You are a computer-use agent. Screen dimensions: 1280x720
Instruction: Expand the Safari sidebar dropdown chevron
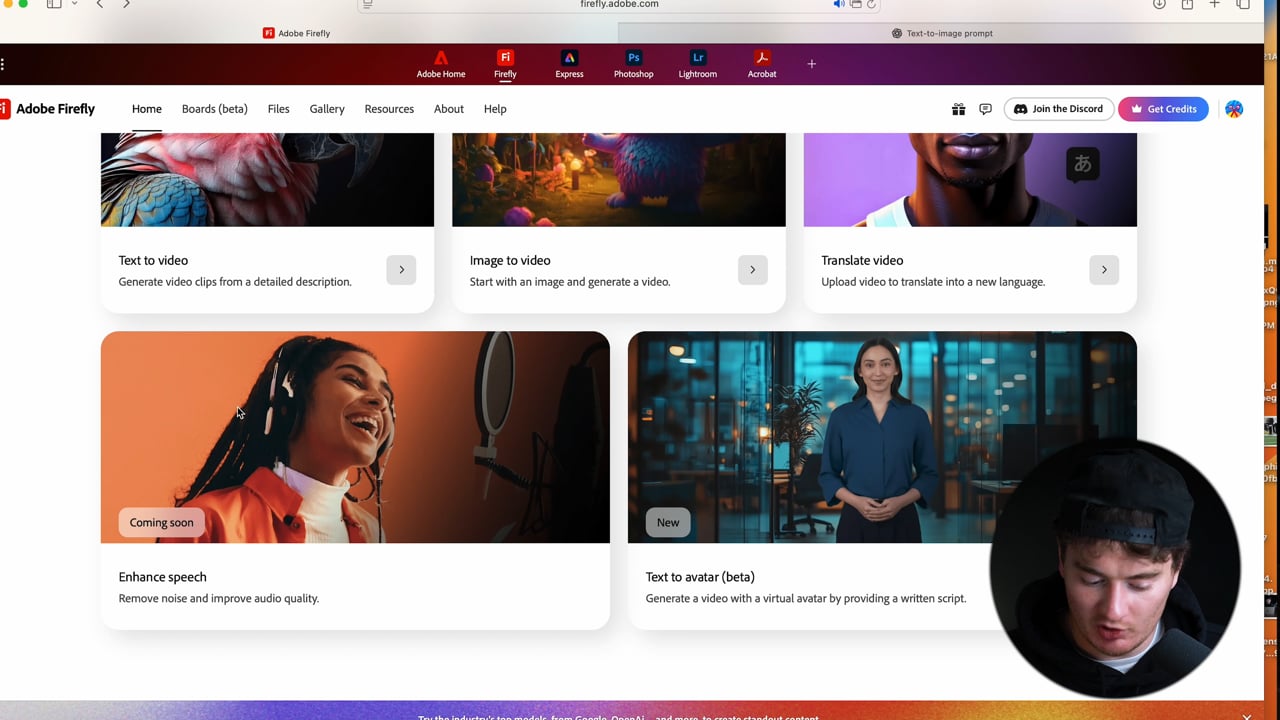[74, 5]
